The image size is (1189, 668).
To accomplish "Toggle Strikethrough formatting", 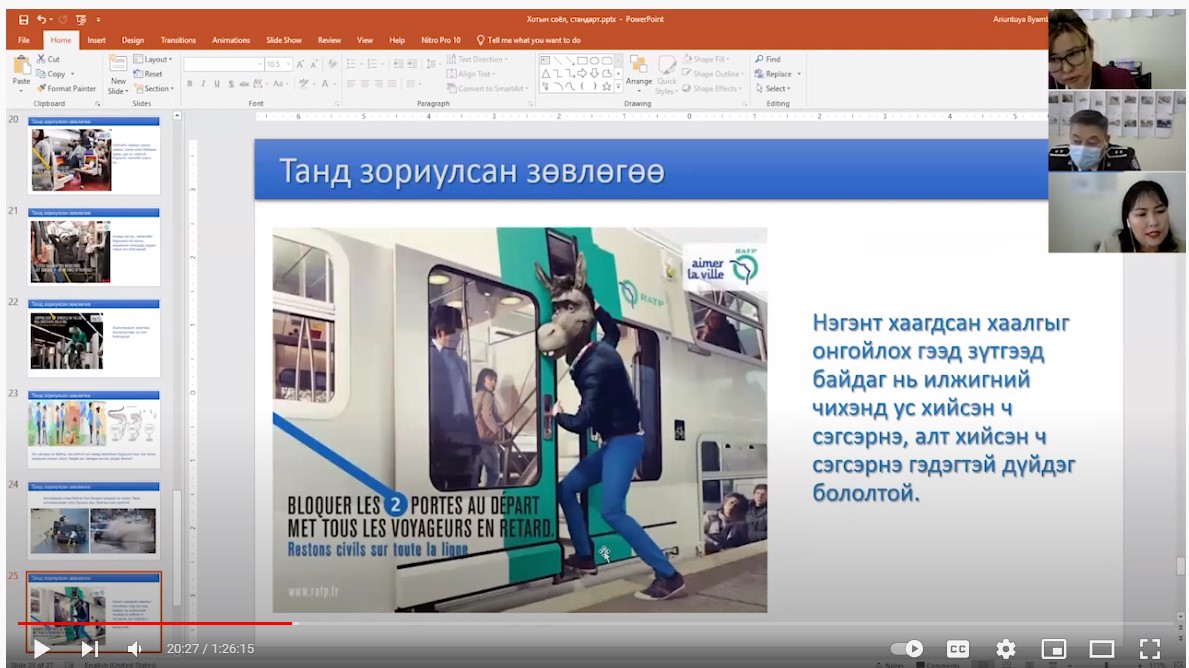I will pos(243,84).
